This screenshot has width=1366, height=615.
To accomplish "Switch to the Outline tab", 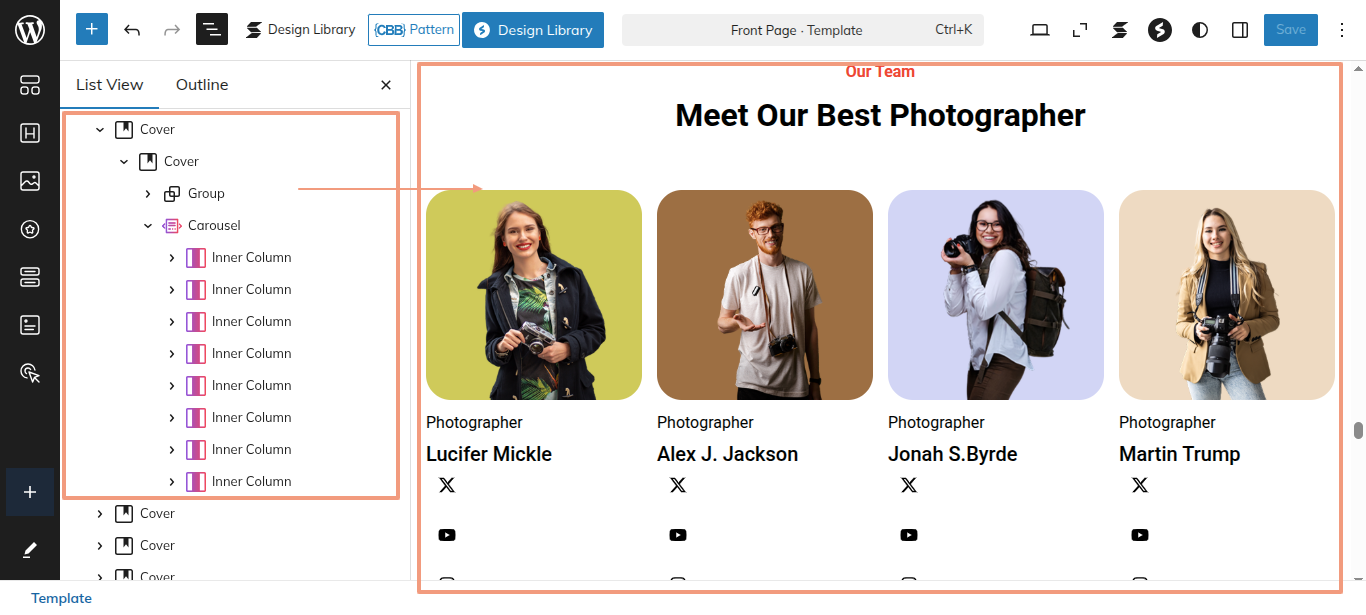I will click(x=202, y=85).
